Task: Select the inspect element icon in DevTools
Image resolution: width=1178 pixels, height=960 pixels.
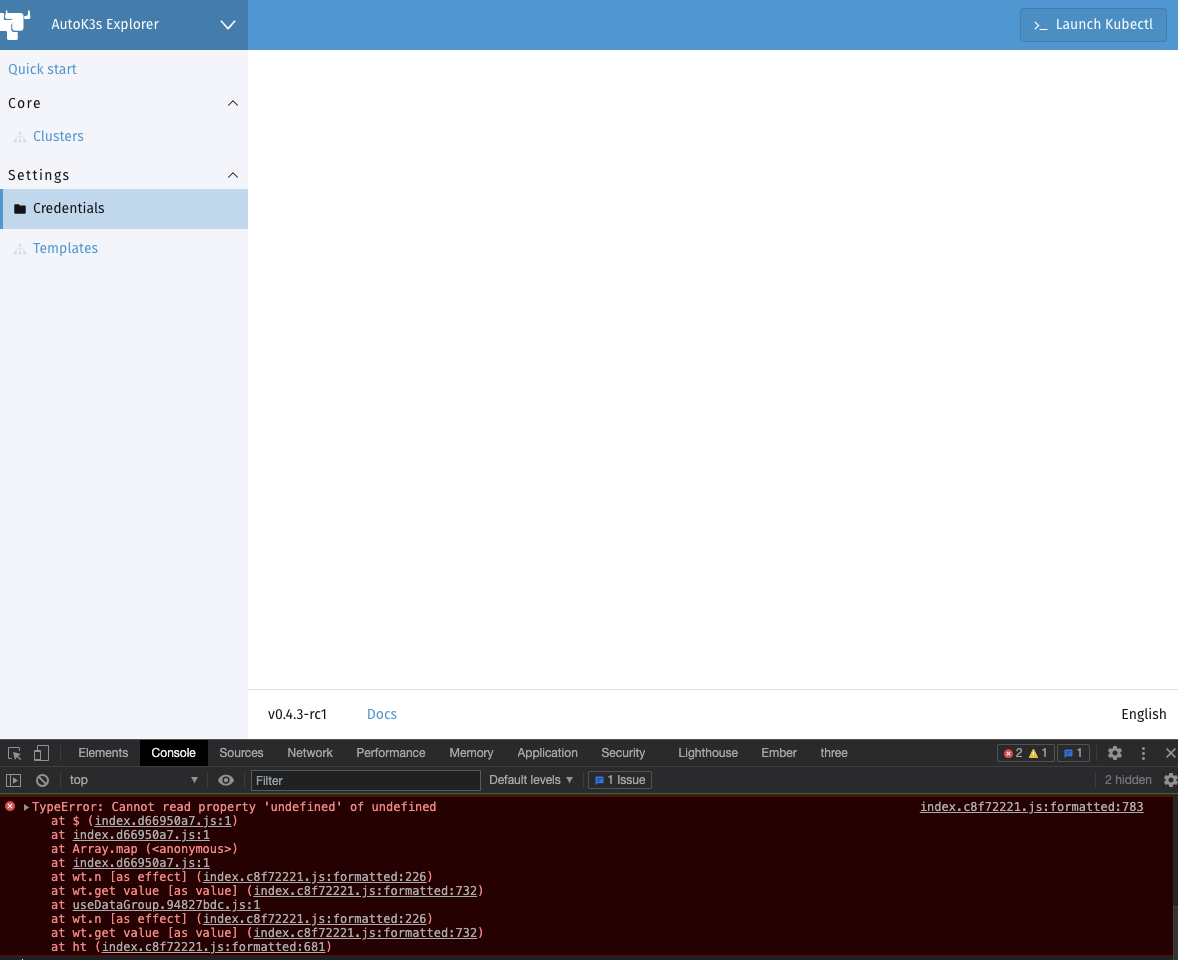Action: (14, 752)
